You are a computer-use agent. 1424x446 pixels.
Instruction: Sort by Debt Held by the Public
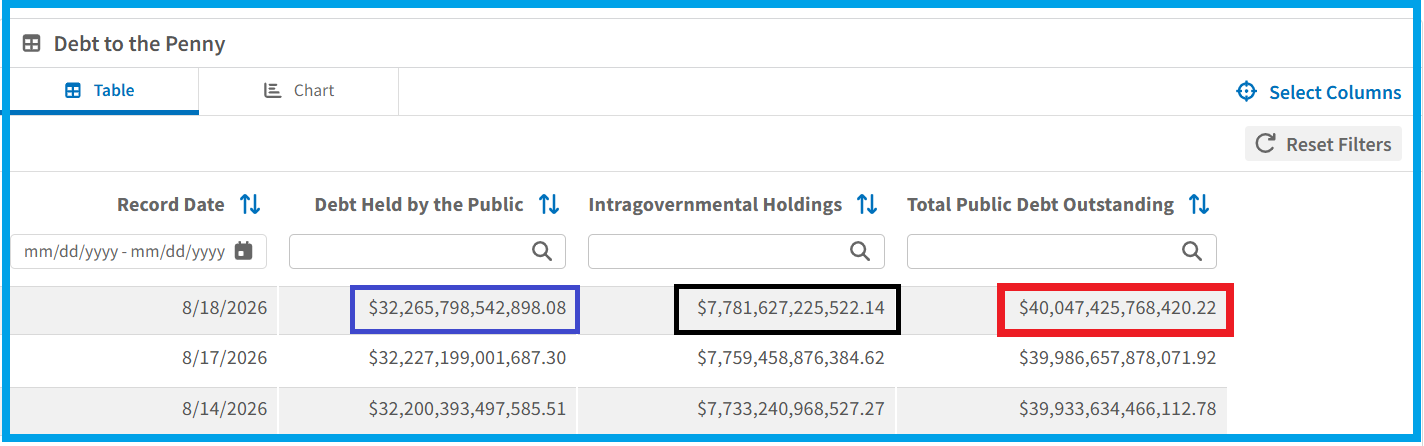[549, 205]
